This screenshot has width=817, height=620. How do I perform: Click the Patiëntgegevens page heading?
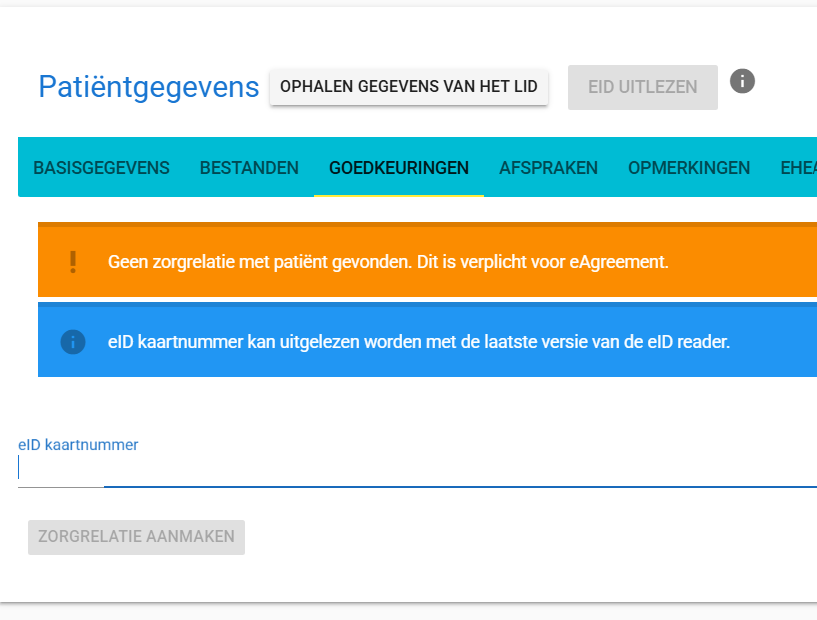tap(149, 87)
